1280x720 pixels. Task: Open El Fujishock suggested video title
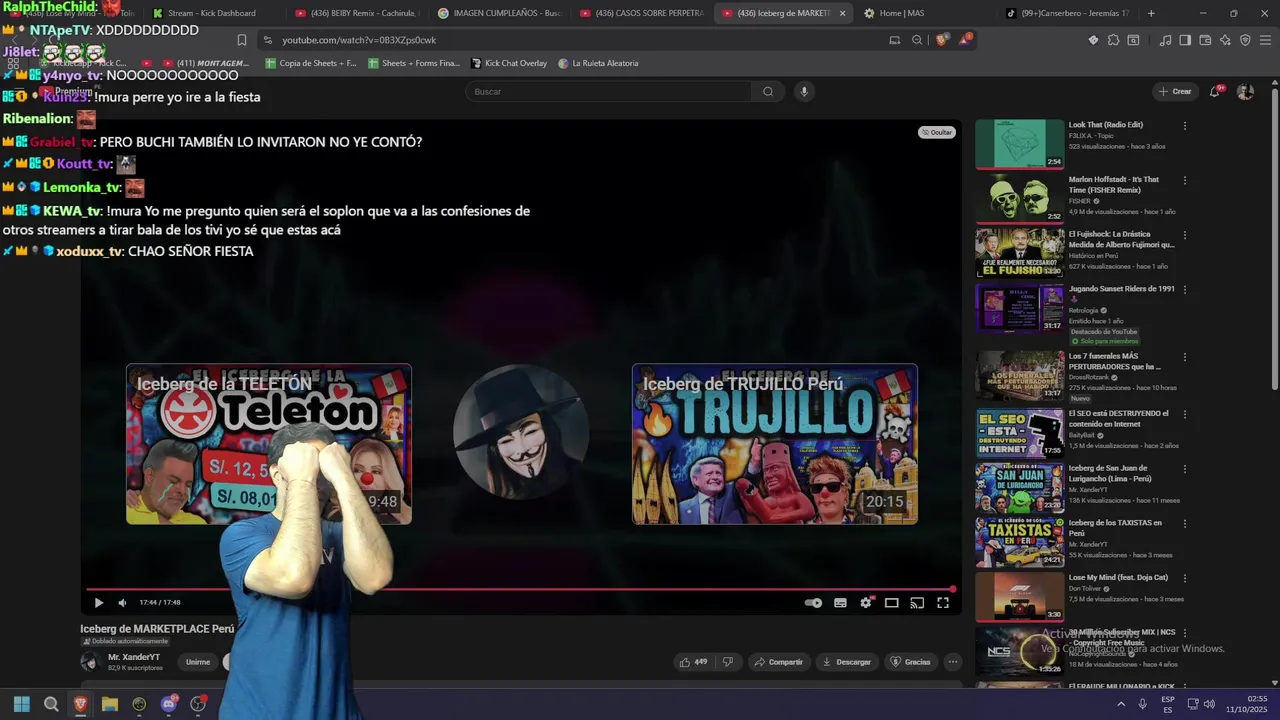coord(1121,239)
